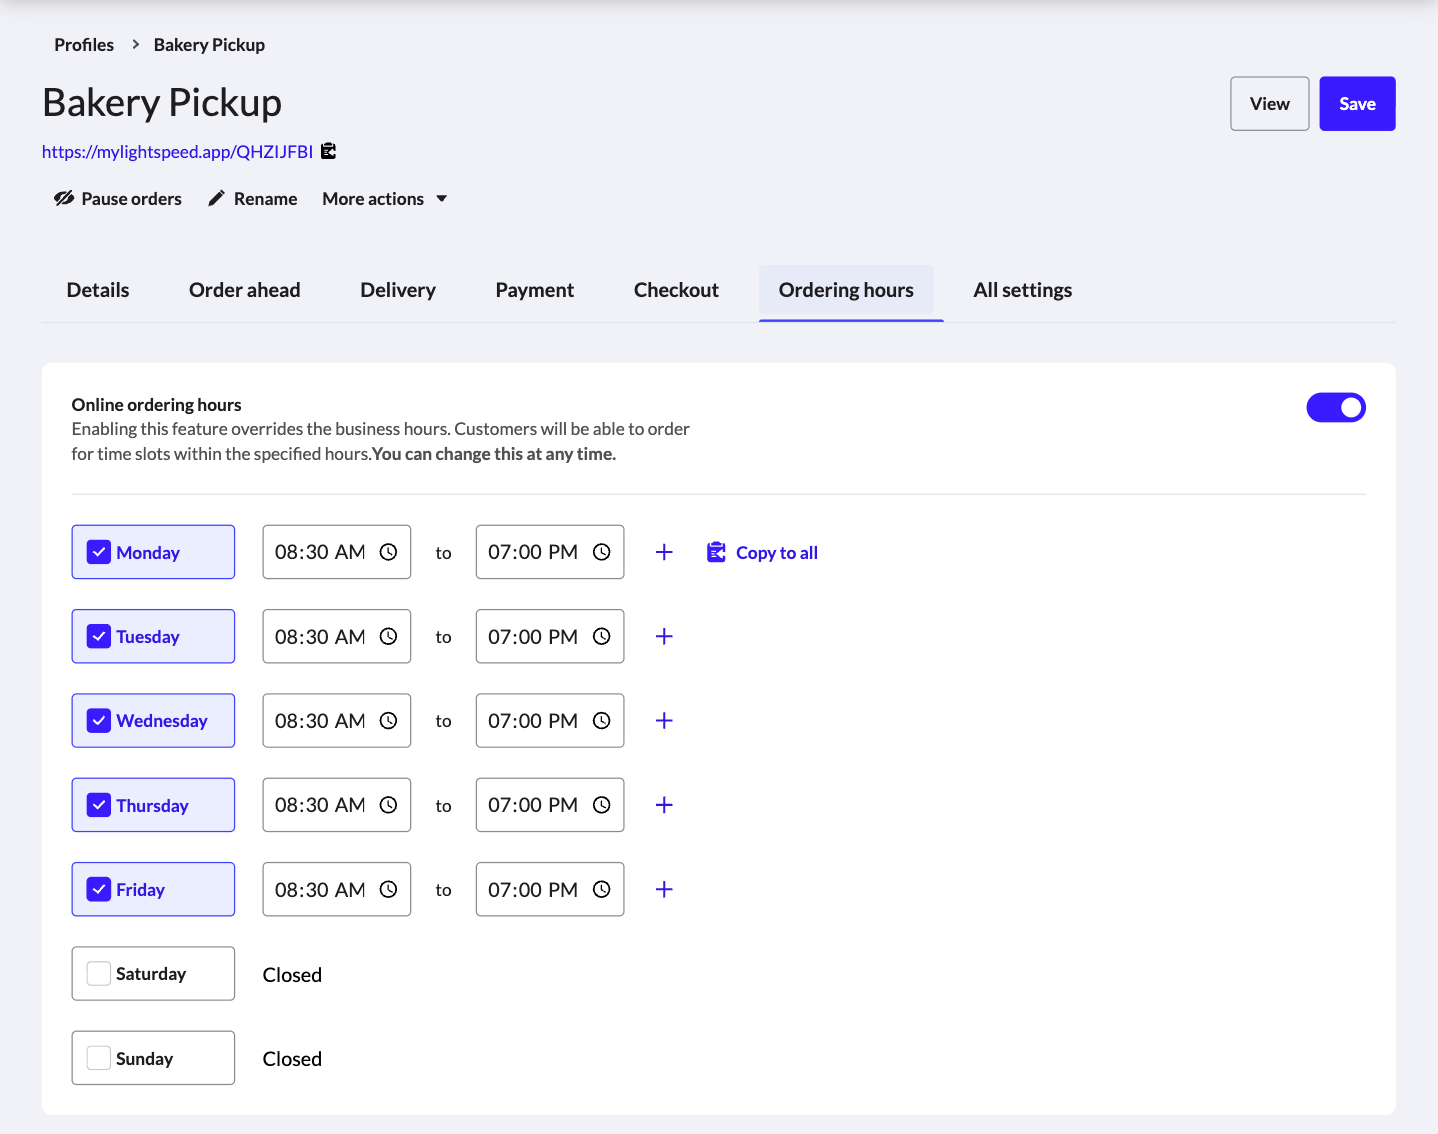Add another time slot to Thursday
1438x1134 pixels.
[x=663, y=804]
